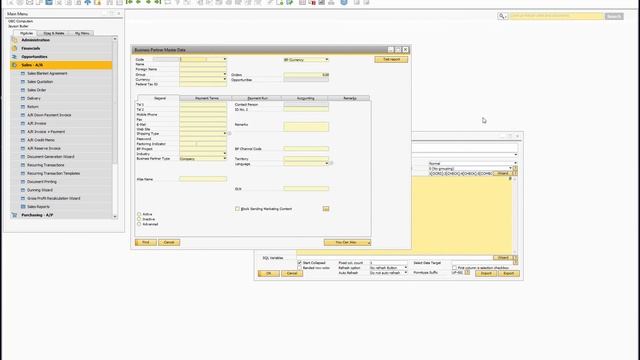This screenshot has width=640, height=360.
Task: Click into the Name input field
Action: pos(203,64)
